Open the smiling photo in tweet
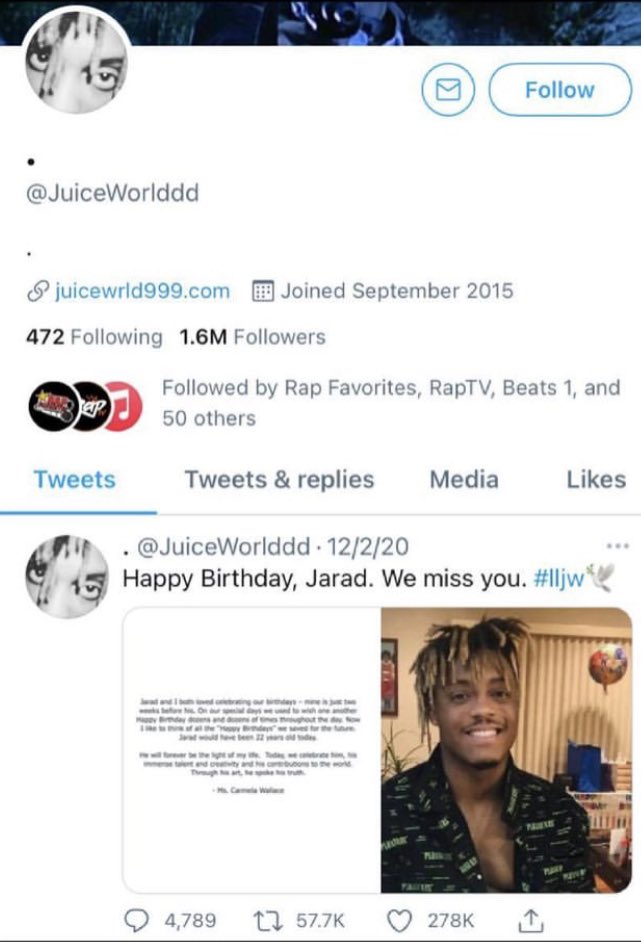 506,750
